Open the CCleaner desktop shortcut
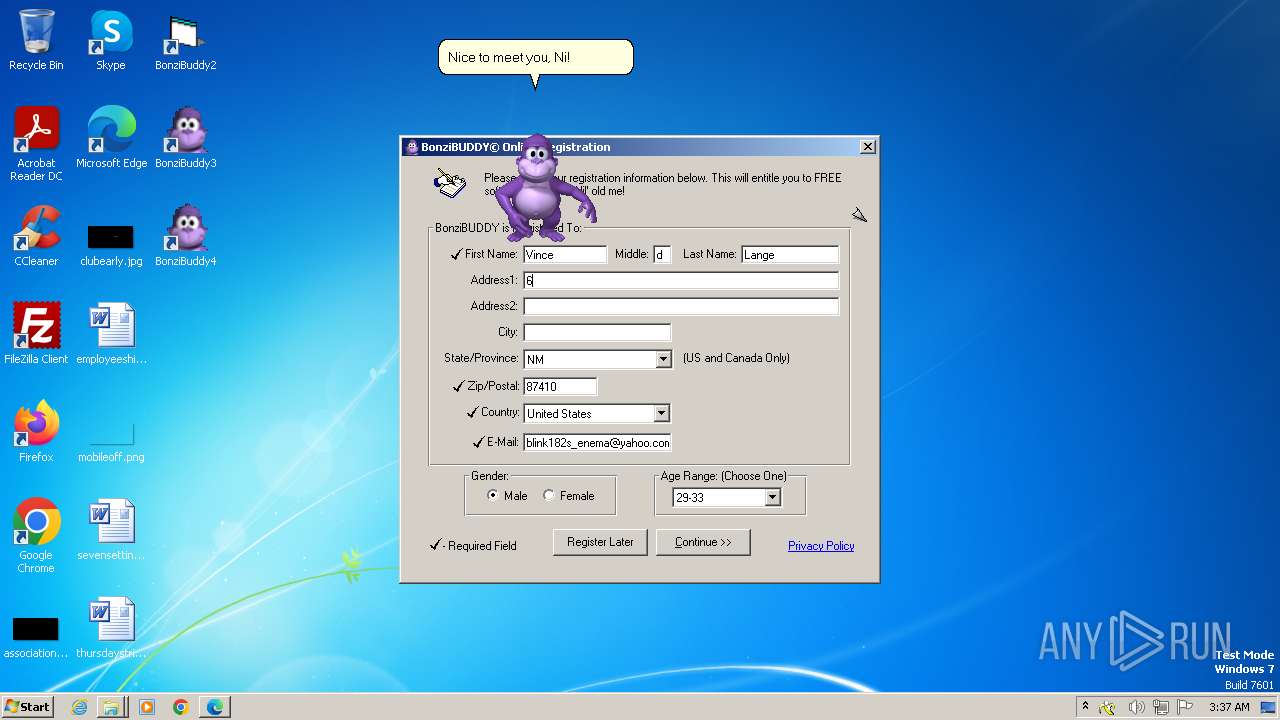 pyautogui.click(x=36, y=236)
